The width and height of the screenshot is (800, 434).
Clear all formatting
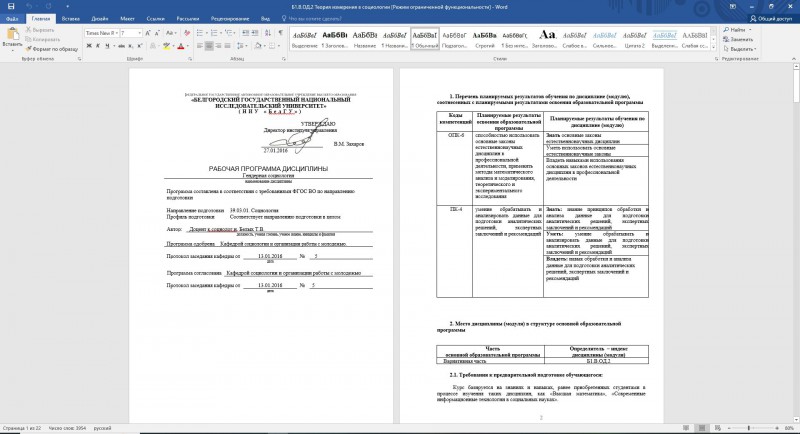click(x=187, y=33)
